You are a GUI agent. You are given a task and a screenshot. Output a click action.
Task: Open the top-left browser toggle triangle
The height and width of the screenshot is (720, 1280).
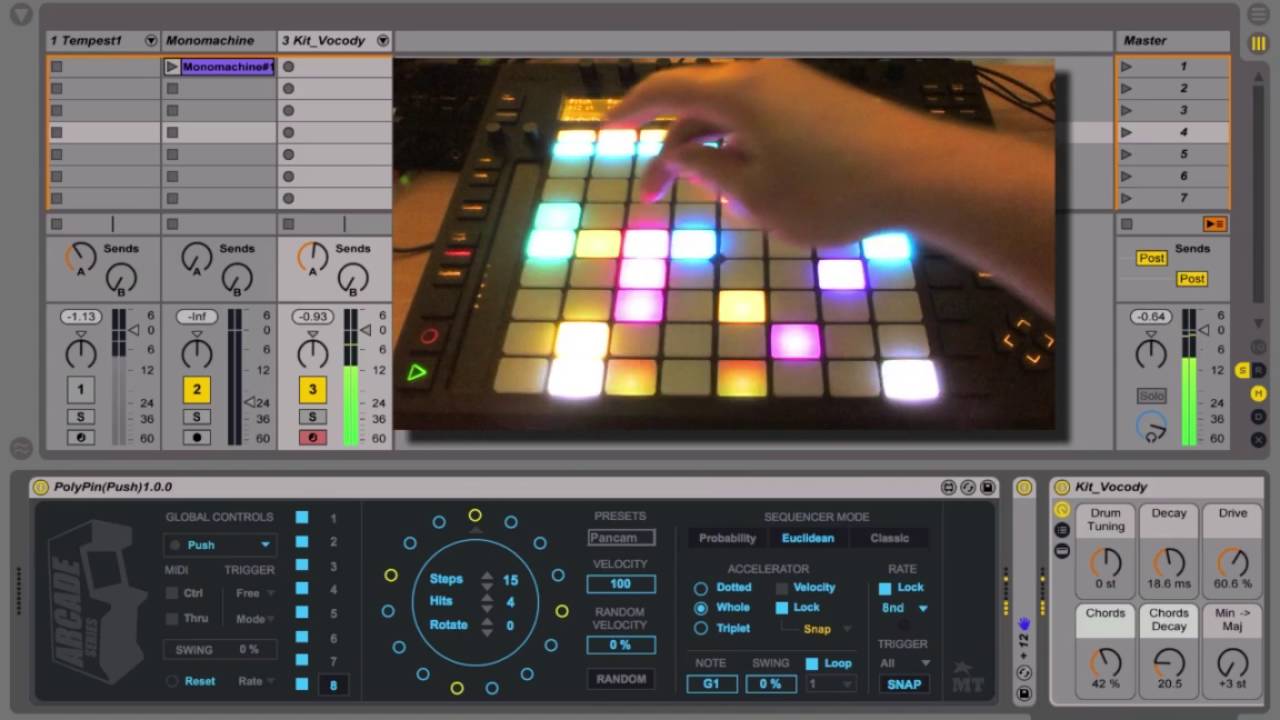tap(21, 15)
